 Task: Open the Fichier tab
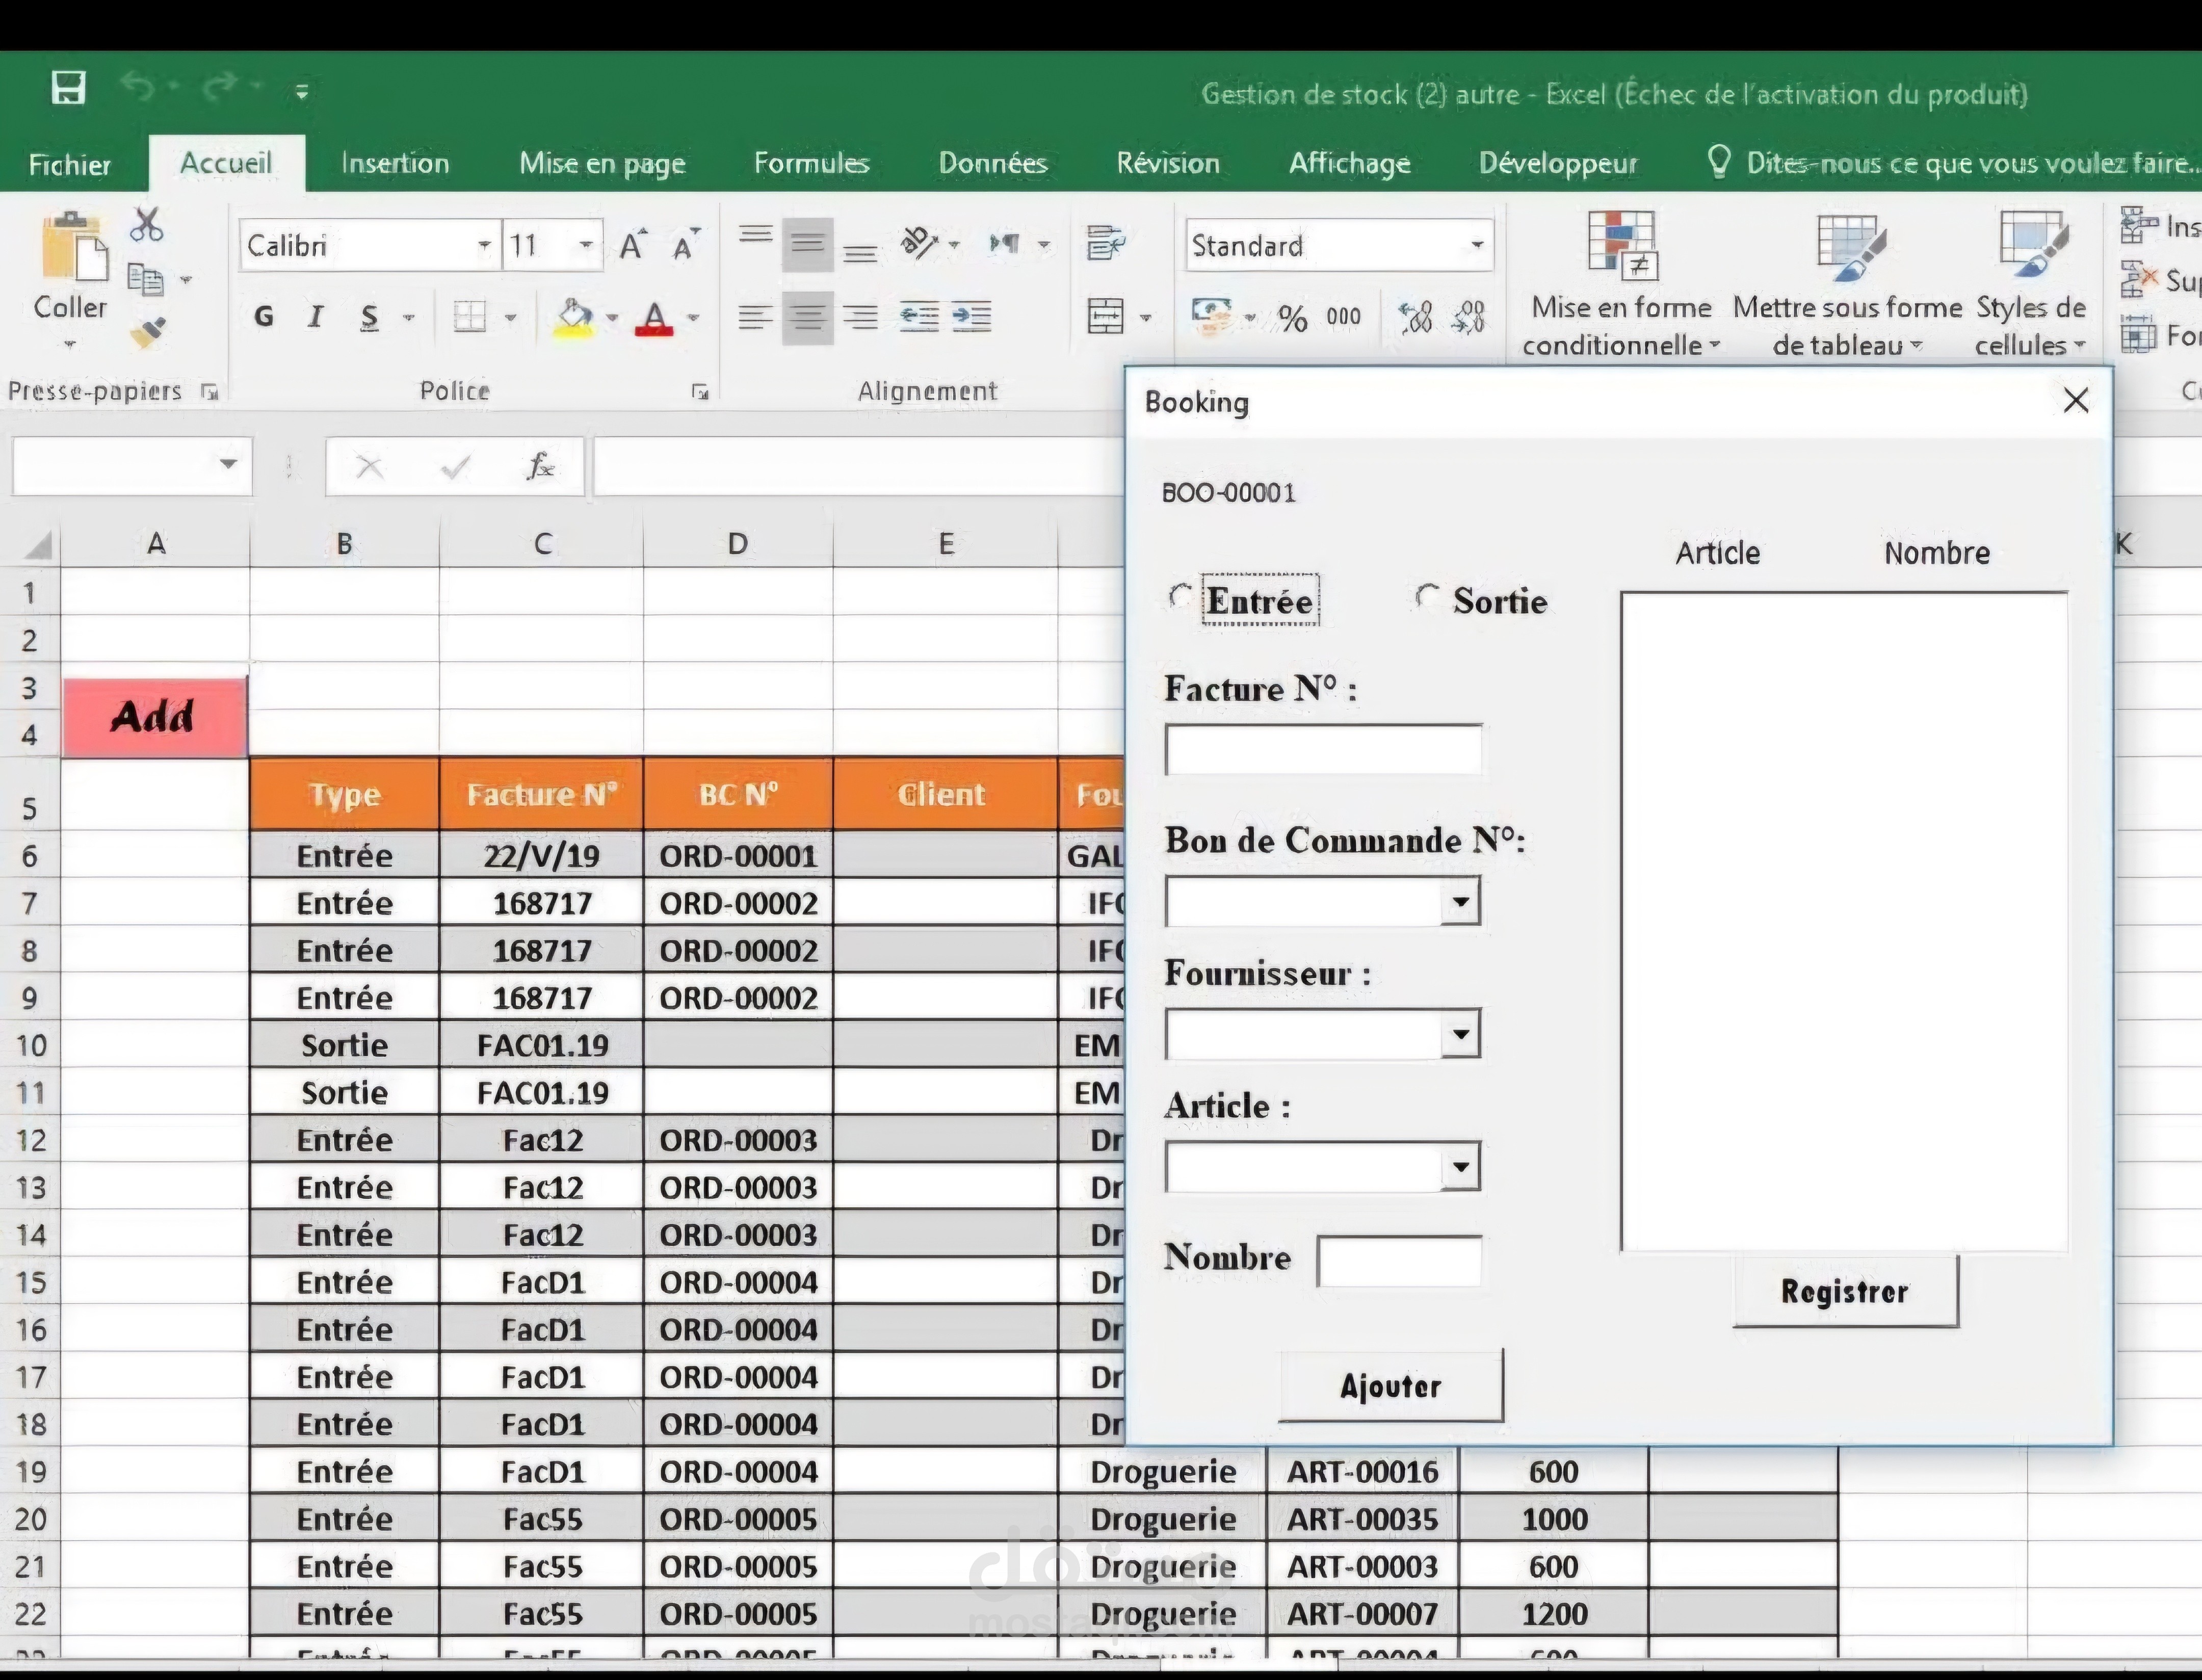pos(70,164)
